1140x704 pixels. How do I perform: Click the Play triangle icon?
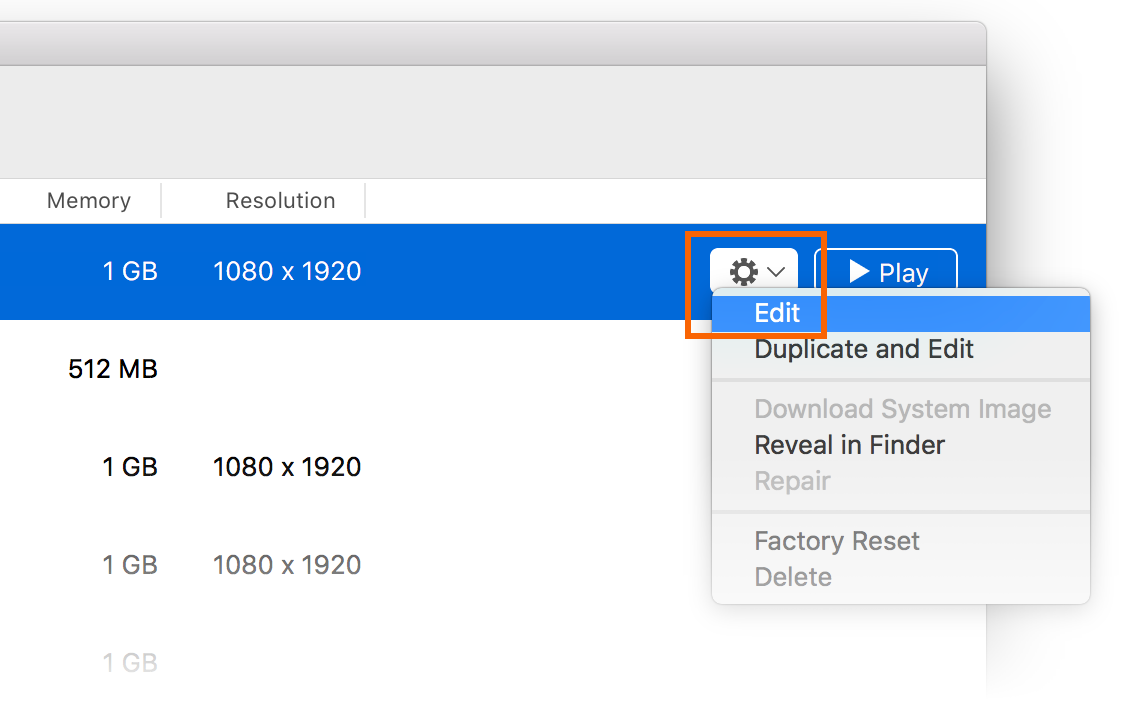[860, 271]
